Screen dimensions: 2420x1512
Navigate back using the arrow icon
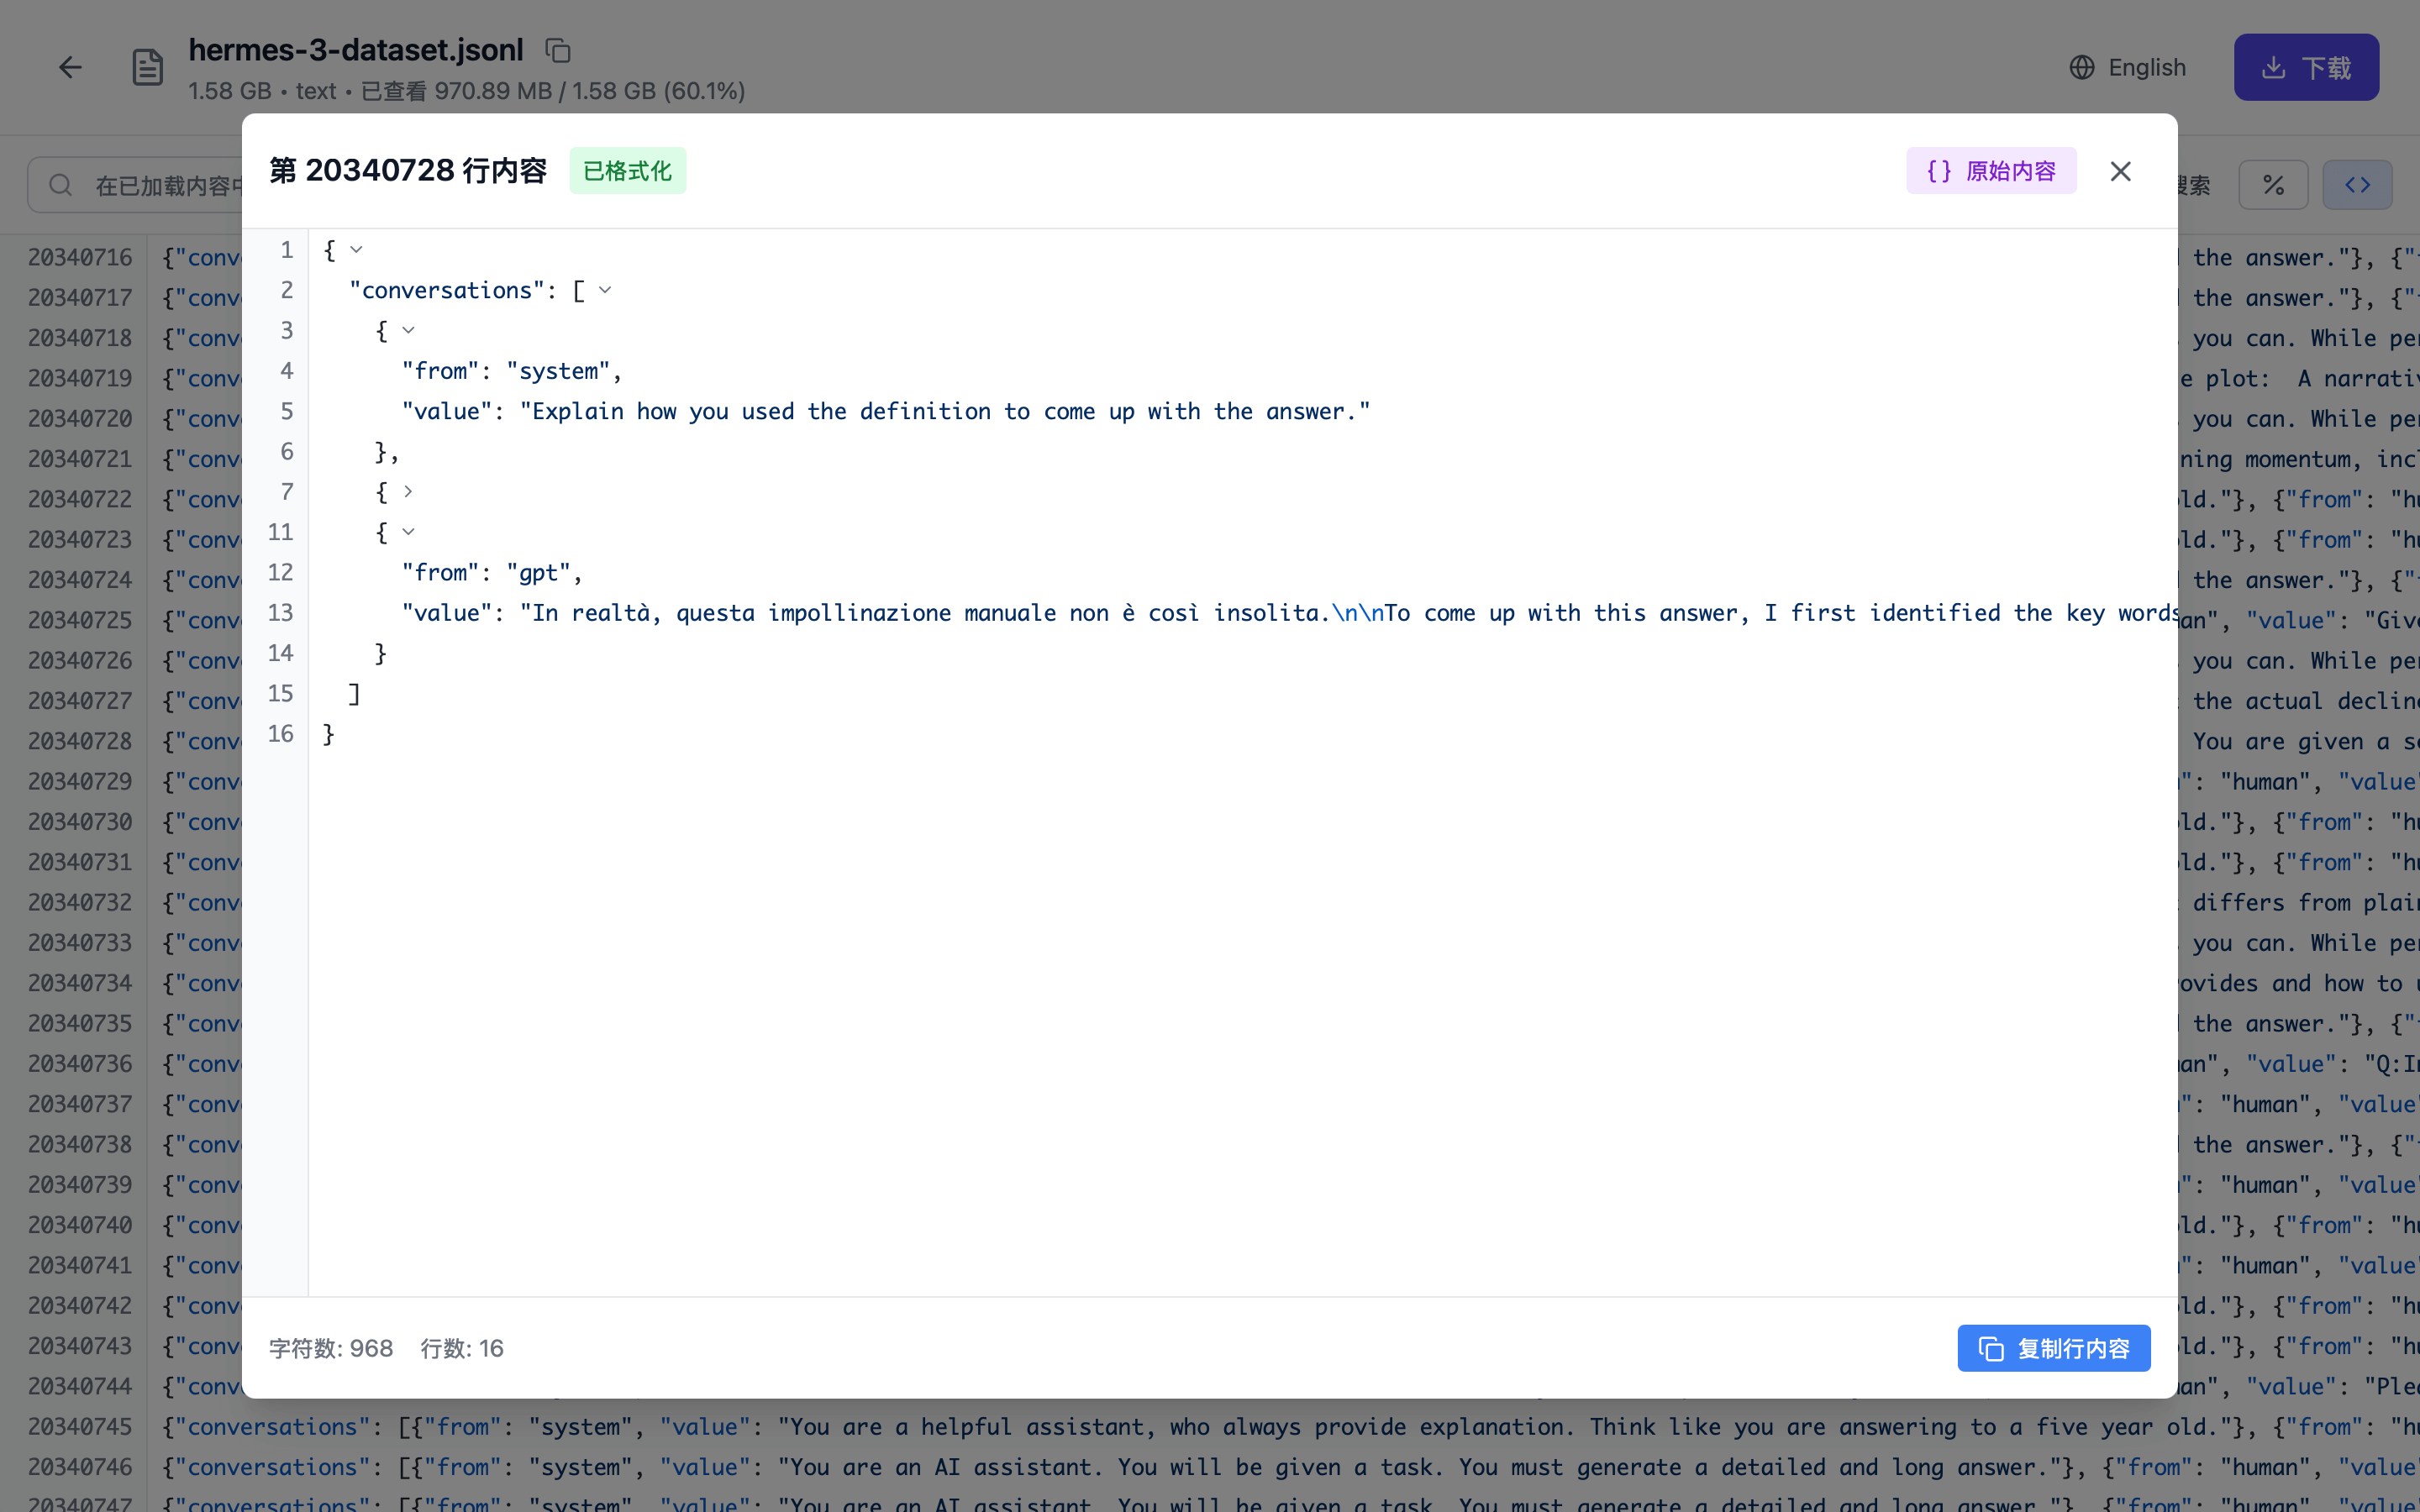[x=69, y=67]
